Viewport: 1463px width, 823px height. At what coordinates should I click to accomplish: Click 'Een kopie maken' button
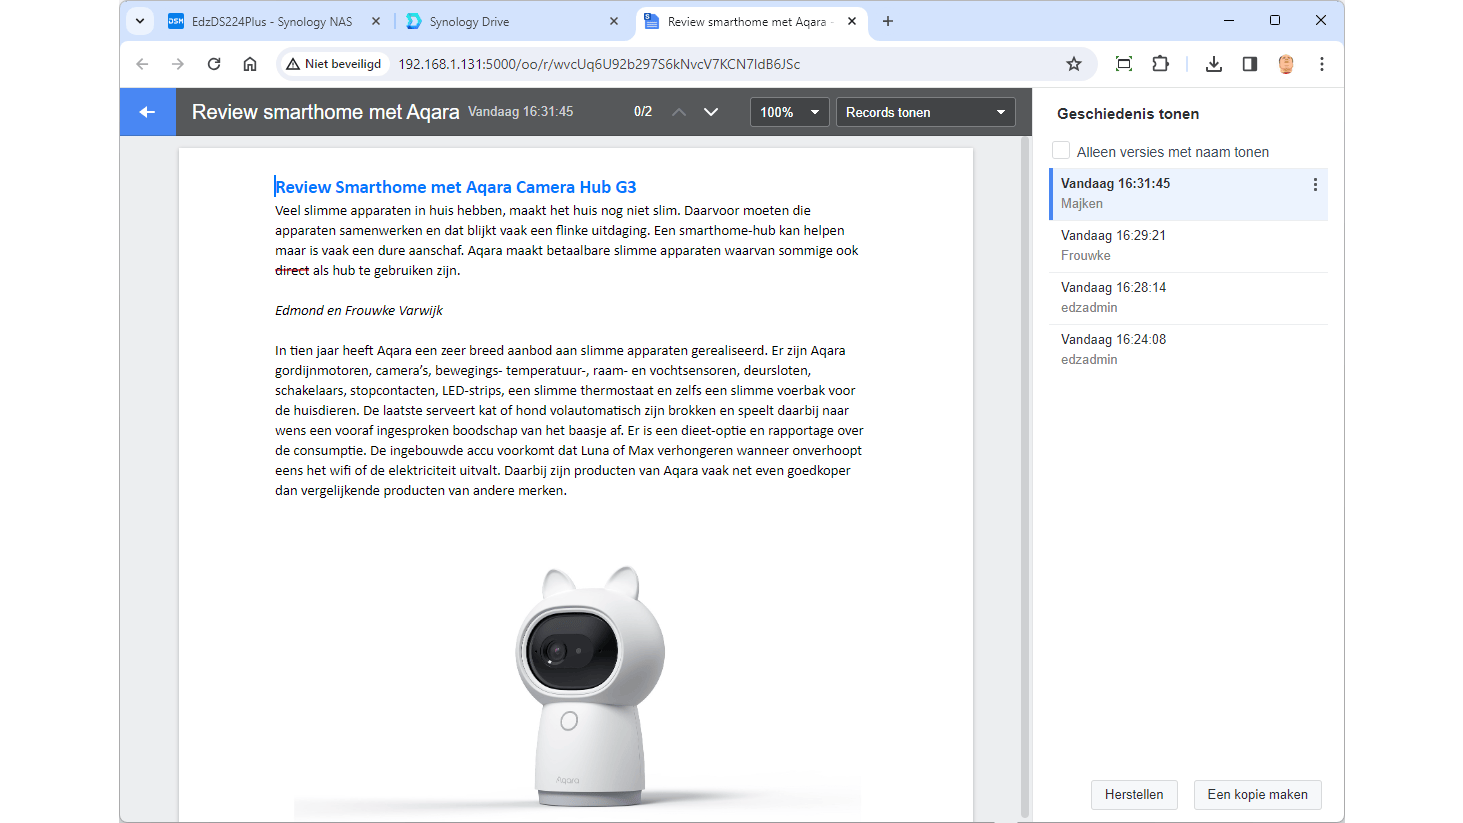click(1257, 795)
